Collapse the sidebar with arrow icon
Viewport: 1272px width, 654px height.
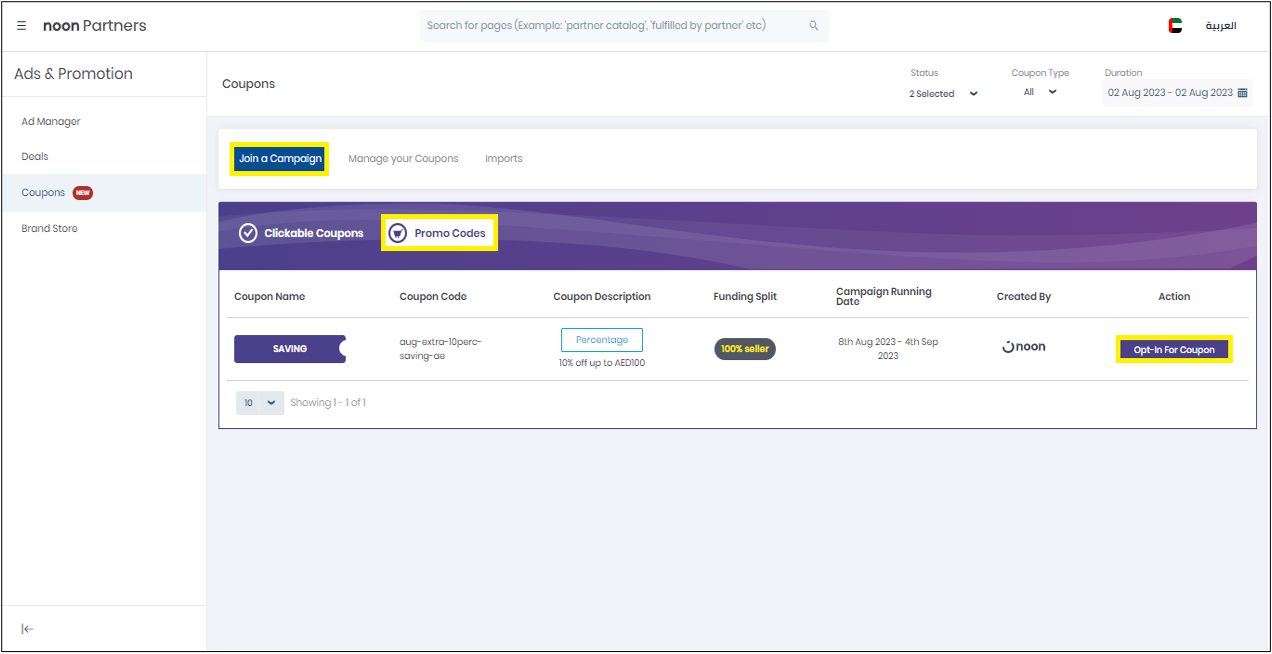28,629
